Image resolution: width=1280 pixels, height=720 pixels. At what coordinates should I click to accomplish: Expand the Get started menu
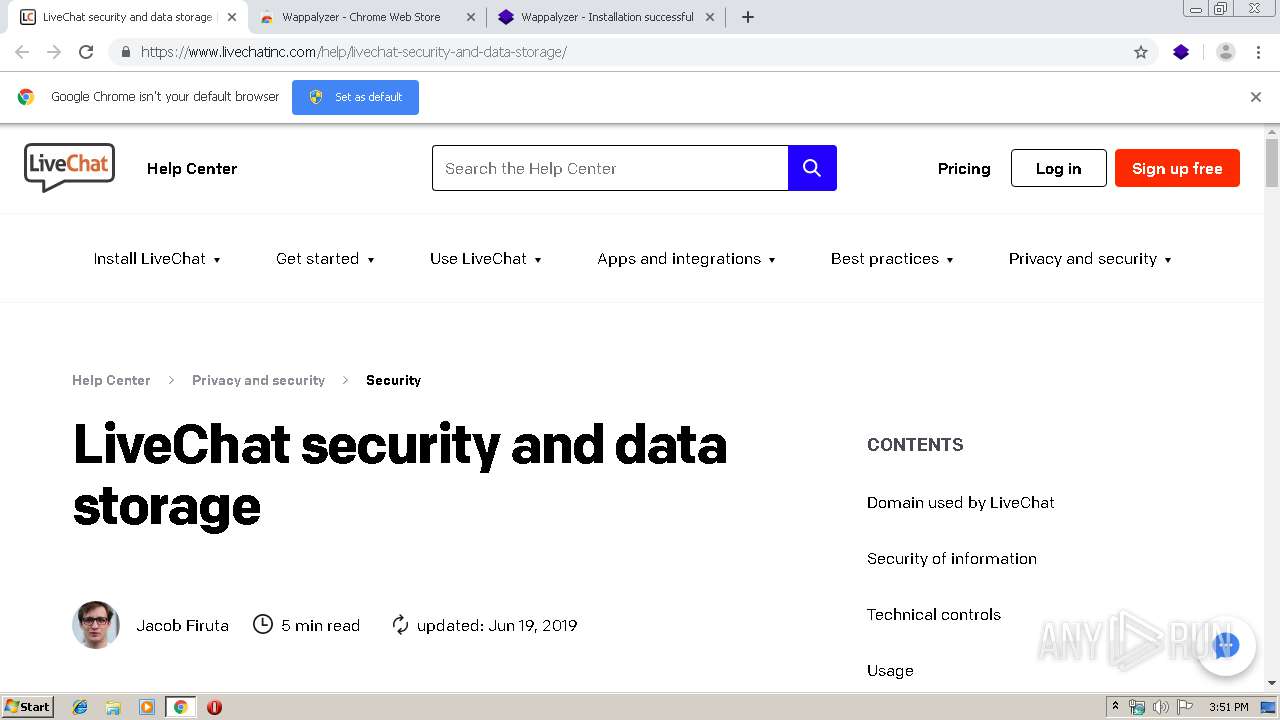325,259
